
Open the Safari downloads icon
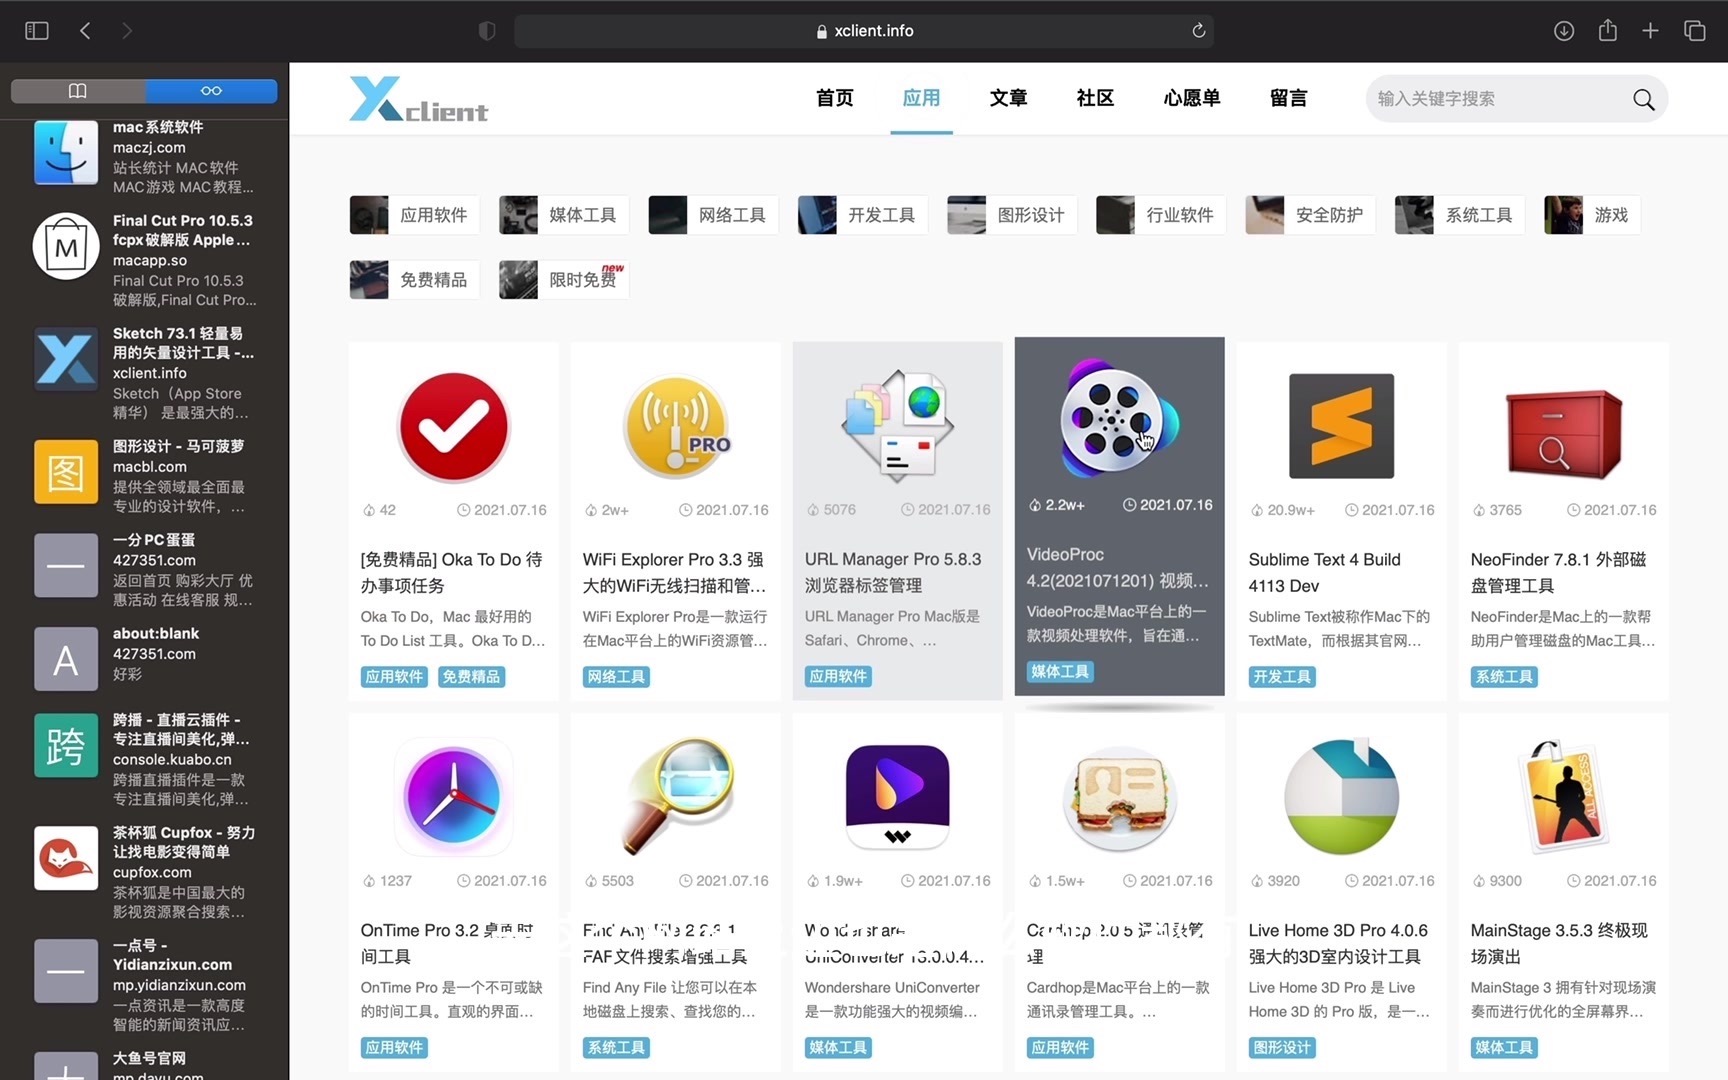click(x=1564, y=31)
